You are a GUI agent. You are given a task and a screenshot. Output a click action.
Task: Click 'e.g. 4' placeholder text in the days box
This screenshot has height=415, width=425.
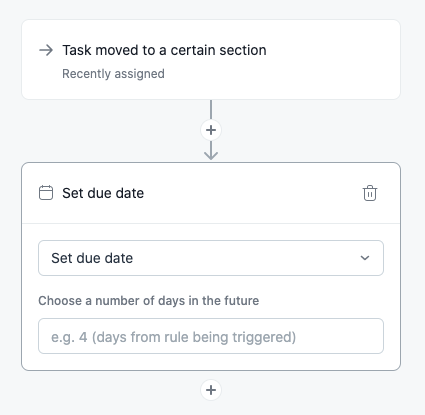69,337
